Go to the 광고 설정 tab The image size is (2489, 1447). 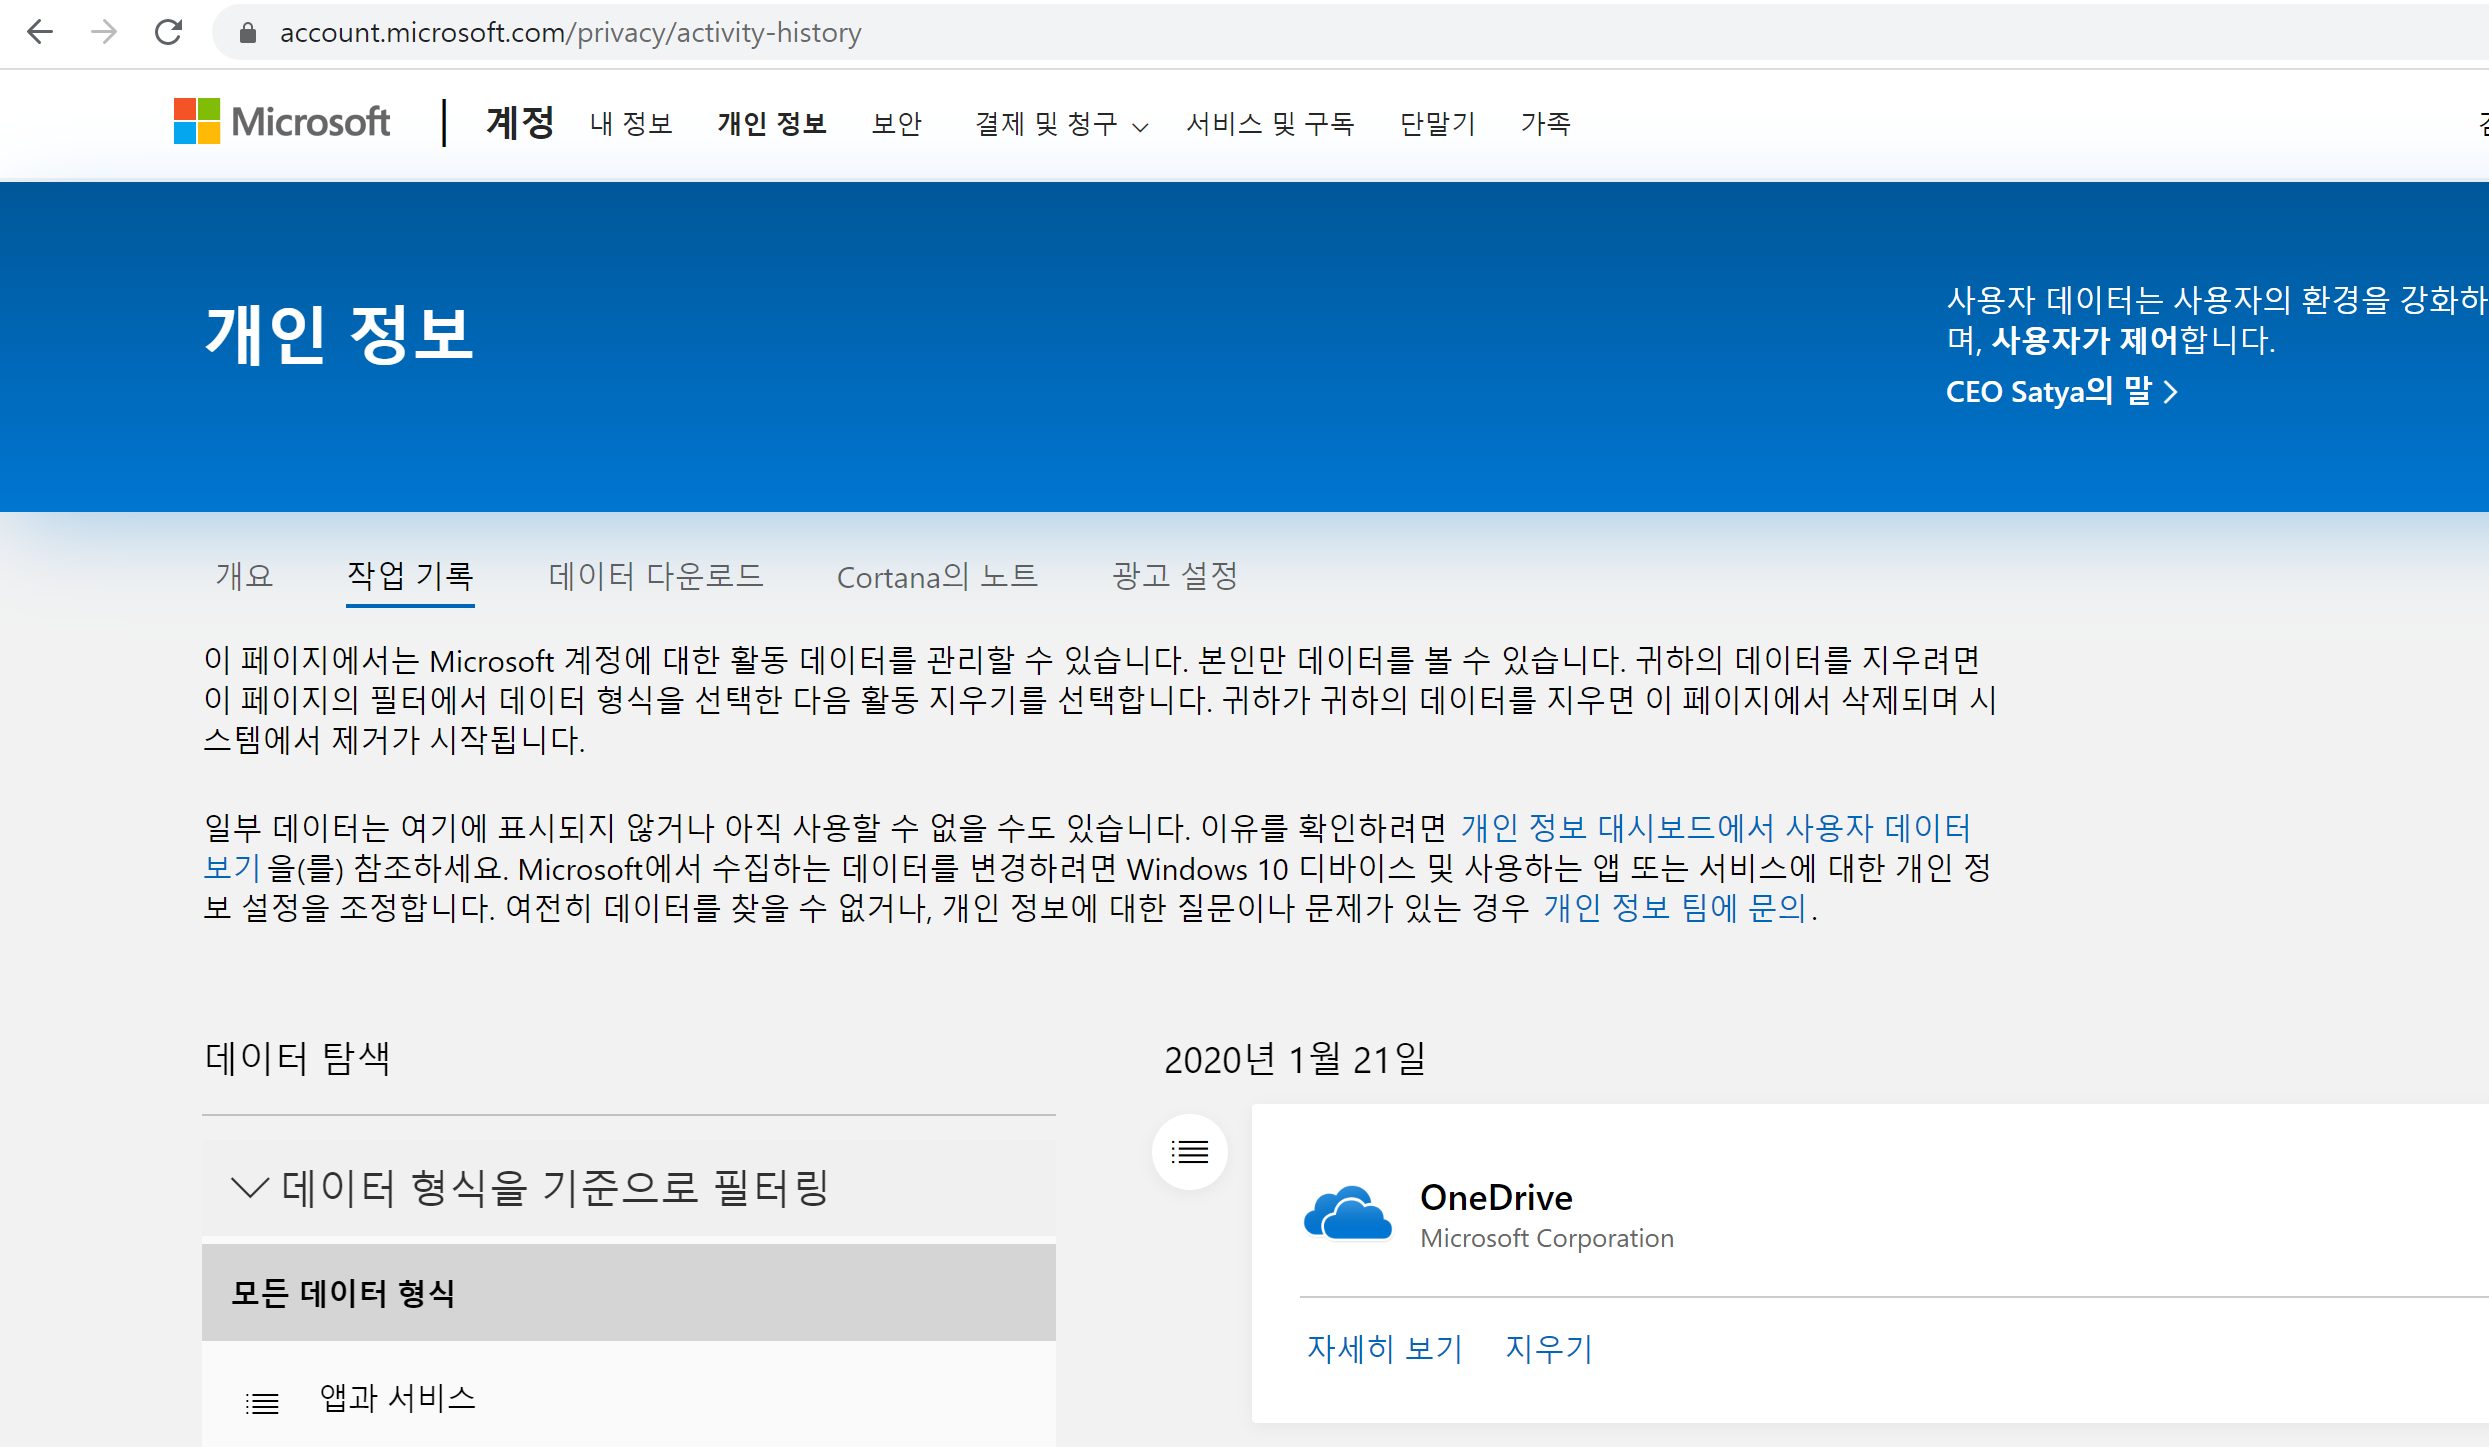pyautogui.click(x=1175, y=576)
